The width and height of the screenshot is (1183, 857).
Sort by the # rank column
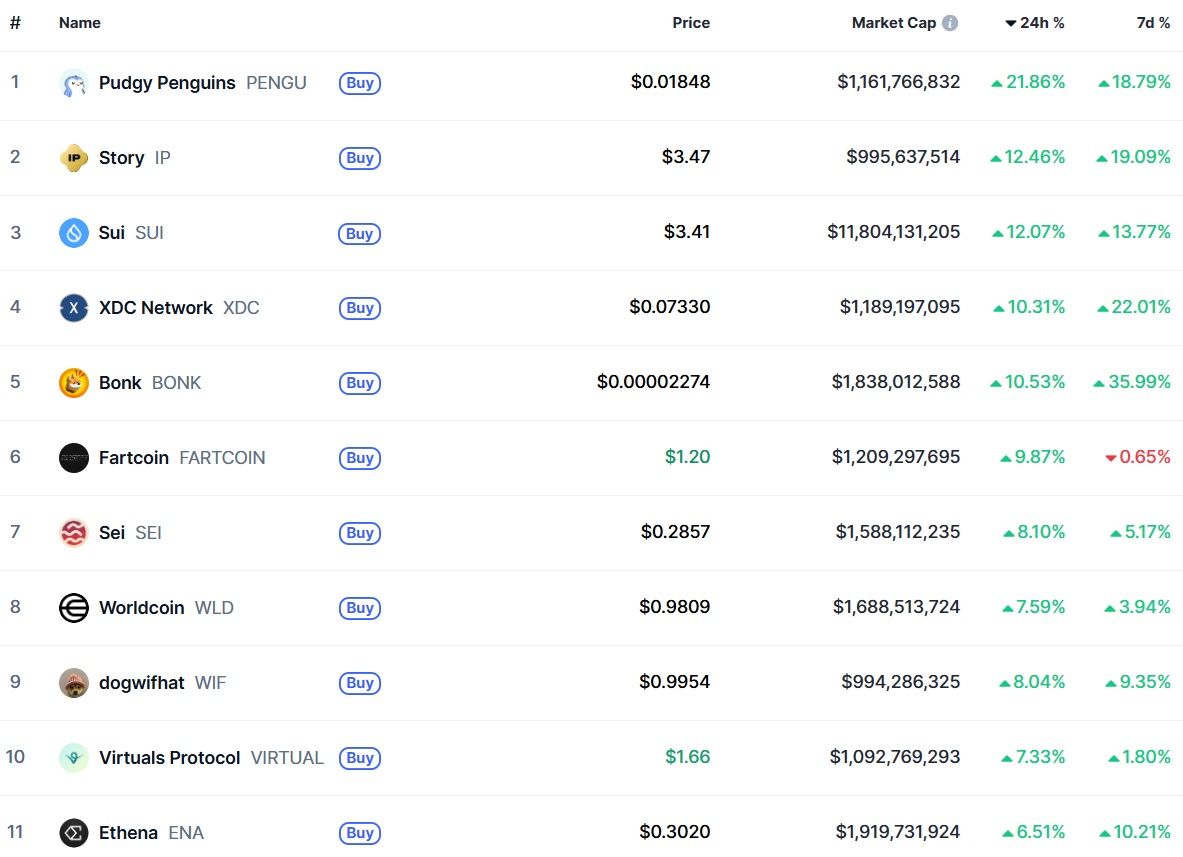click(15, 23)
